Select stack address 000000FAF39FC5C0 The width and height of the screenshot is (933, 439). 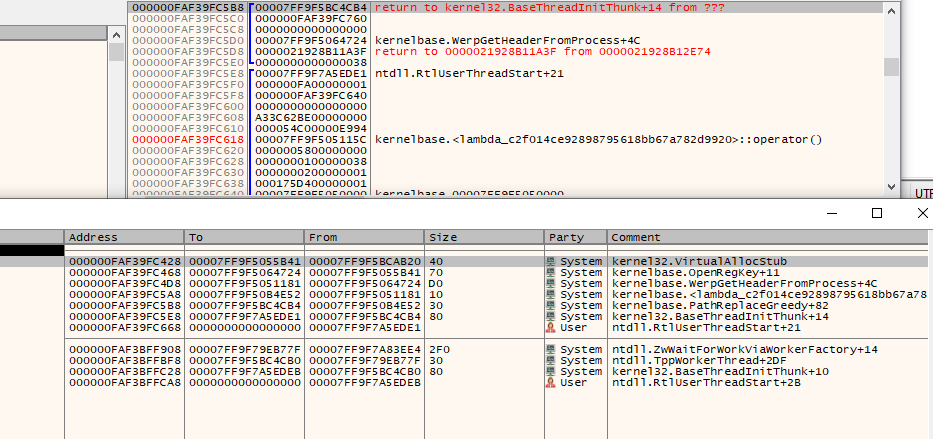[188, 19]
